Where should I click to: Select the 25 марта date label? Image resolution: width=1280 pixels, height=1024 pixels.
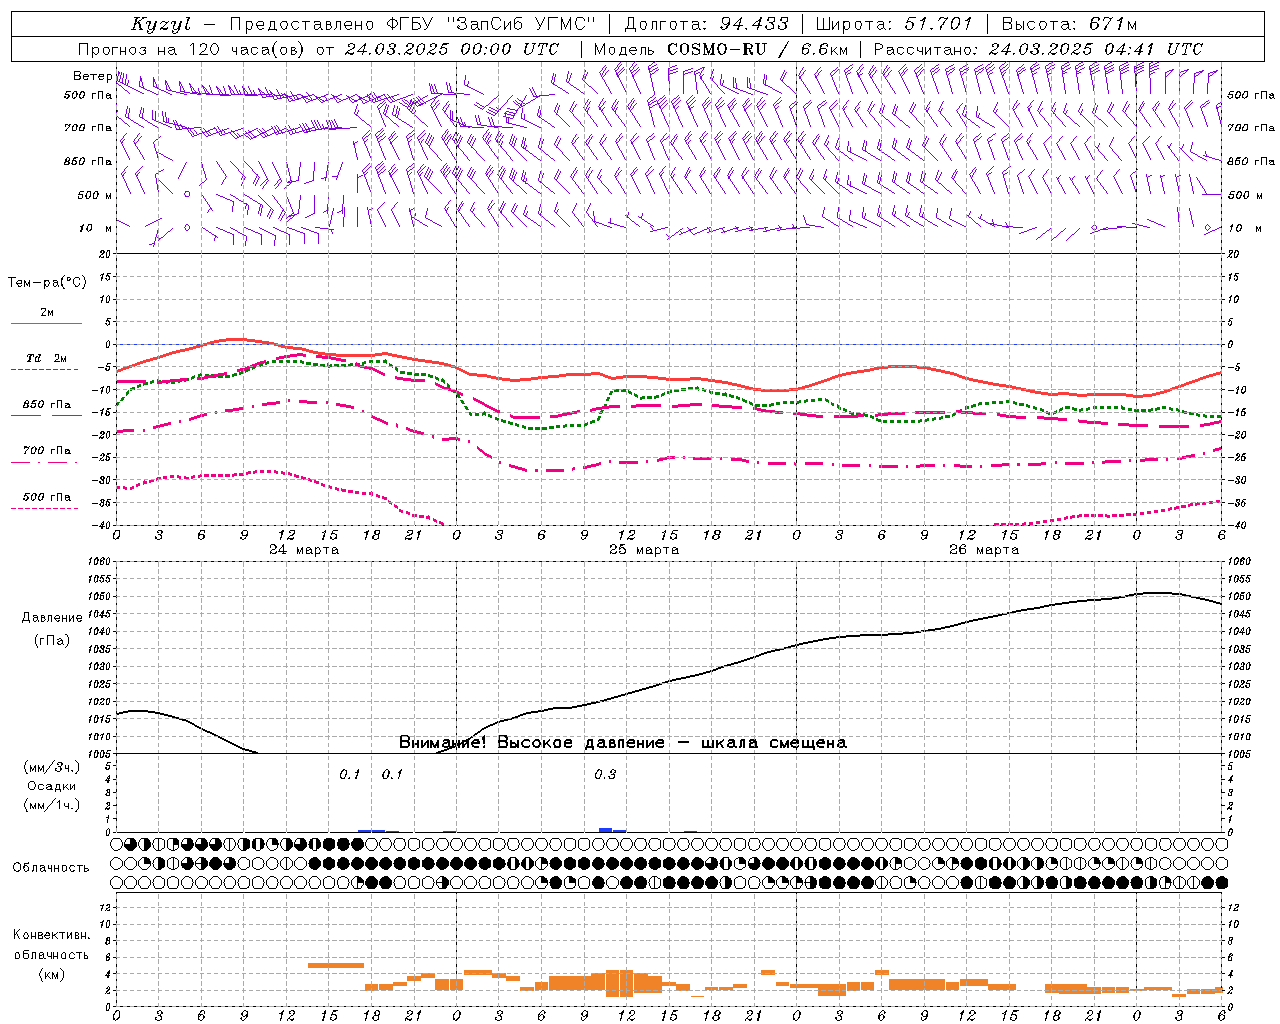click(644, 550)
